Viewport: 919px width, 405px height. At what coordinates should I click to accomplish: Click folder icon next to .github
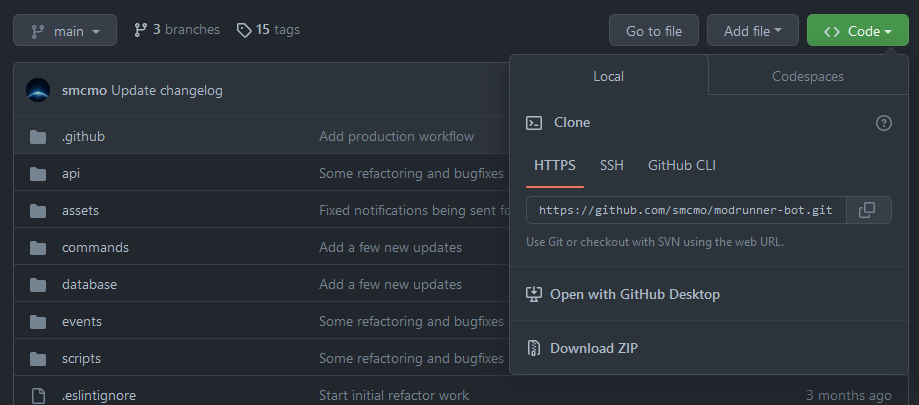tap(38, 137)
